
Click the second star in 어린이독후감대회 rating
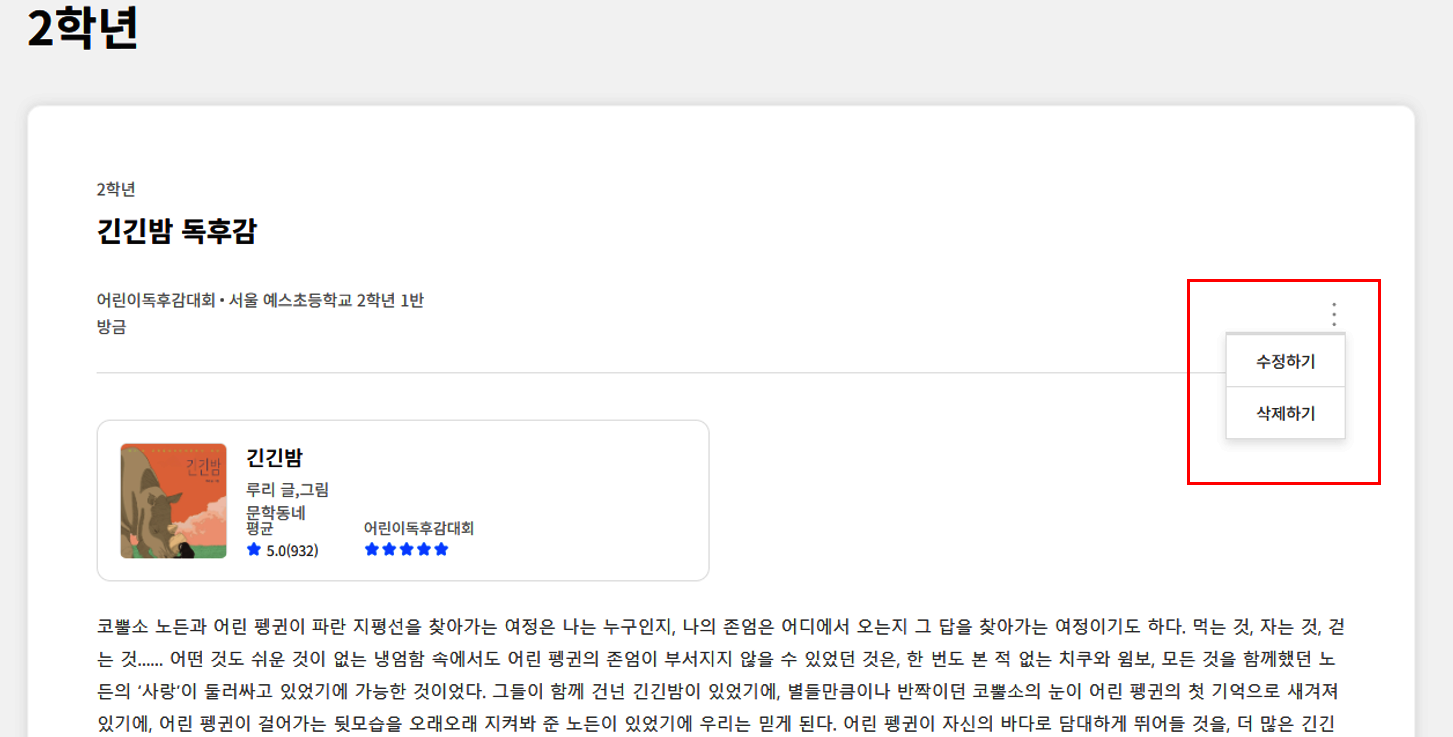(389, 549)
